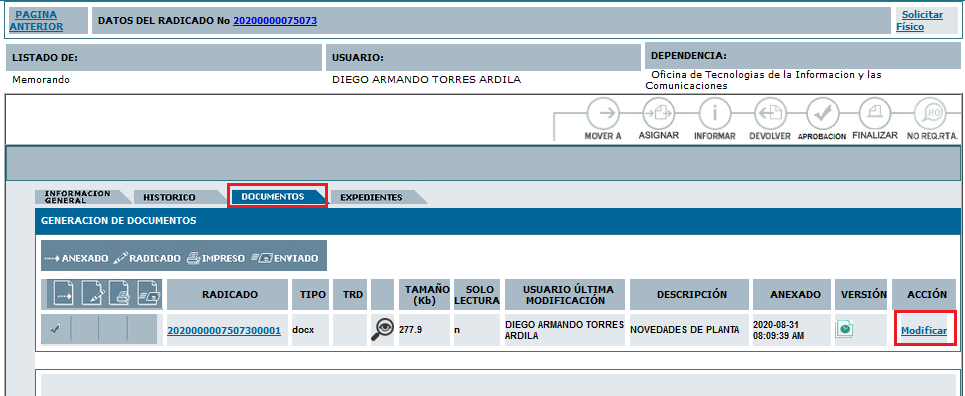This screenshot has width=965, height=396.
Task: Click the Modificar action link
Action: [x=924, y=331]
